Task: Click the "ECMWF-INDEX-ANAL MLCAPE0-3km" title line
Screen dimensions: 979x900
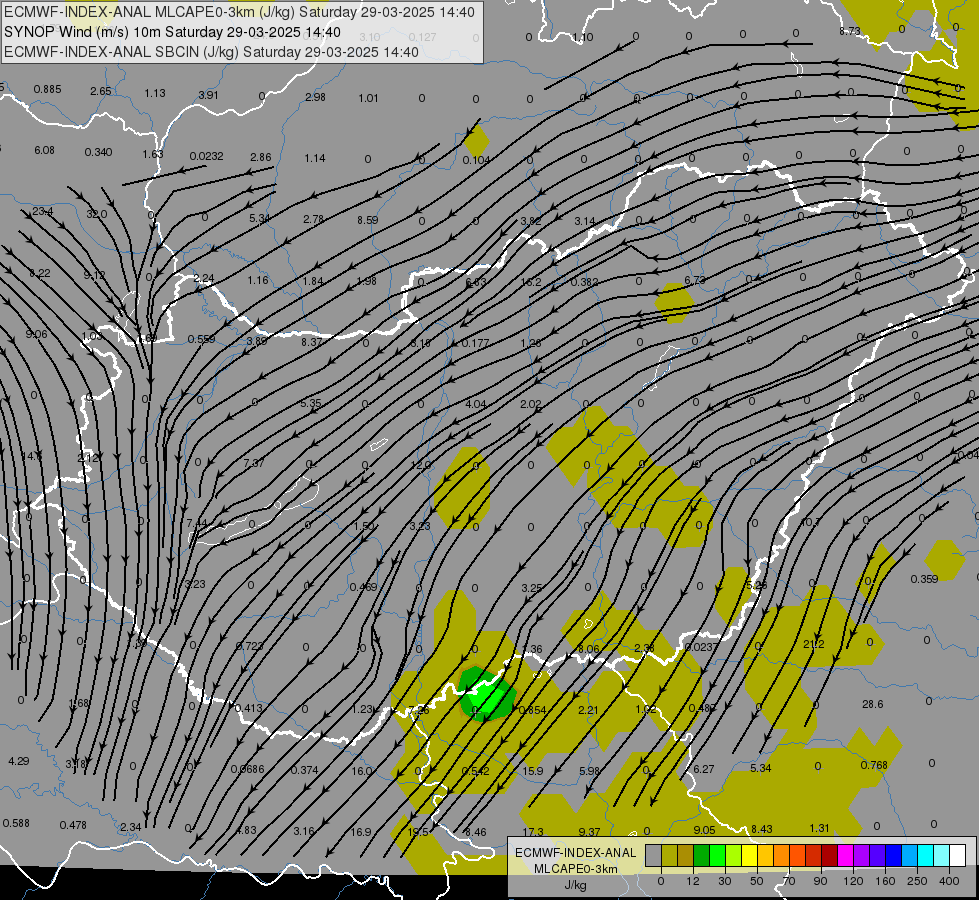Action: (x=239, y=12)
